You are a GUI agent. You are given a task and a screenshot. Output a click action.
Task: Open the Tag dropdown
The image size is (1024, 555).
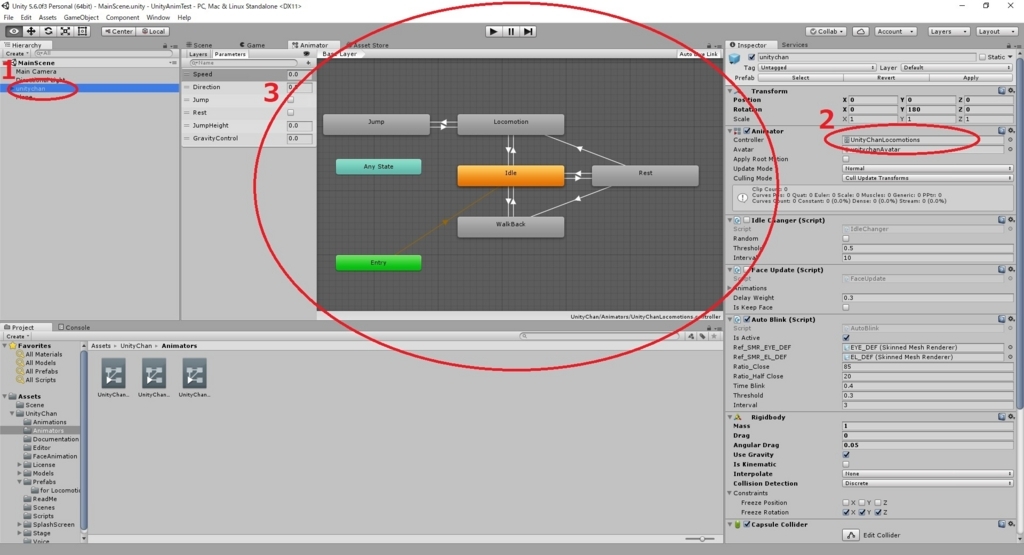tap(817, 67)
